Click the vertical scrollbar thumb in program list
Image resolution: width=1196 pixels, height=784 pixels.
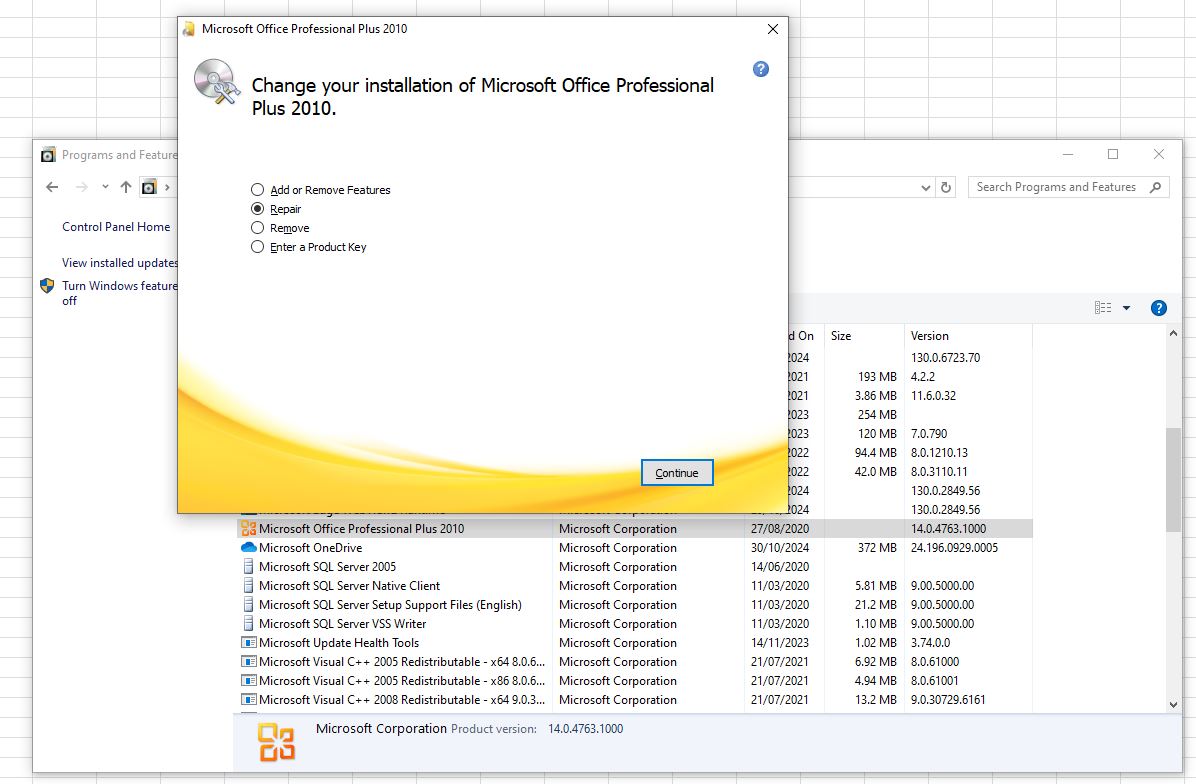pyautogui.click(x=1173, y=480)
